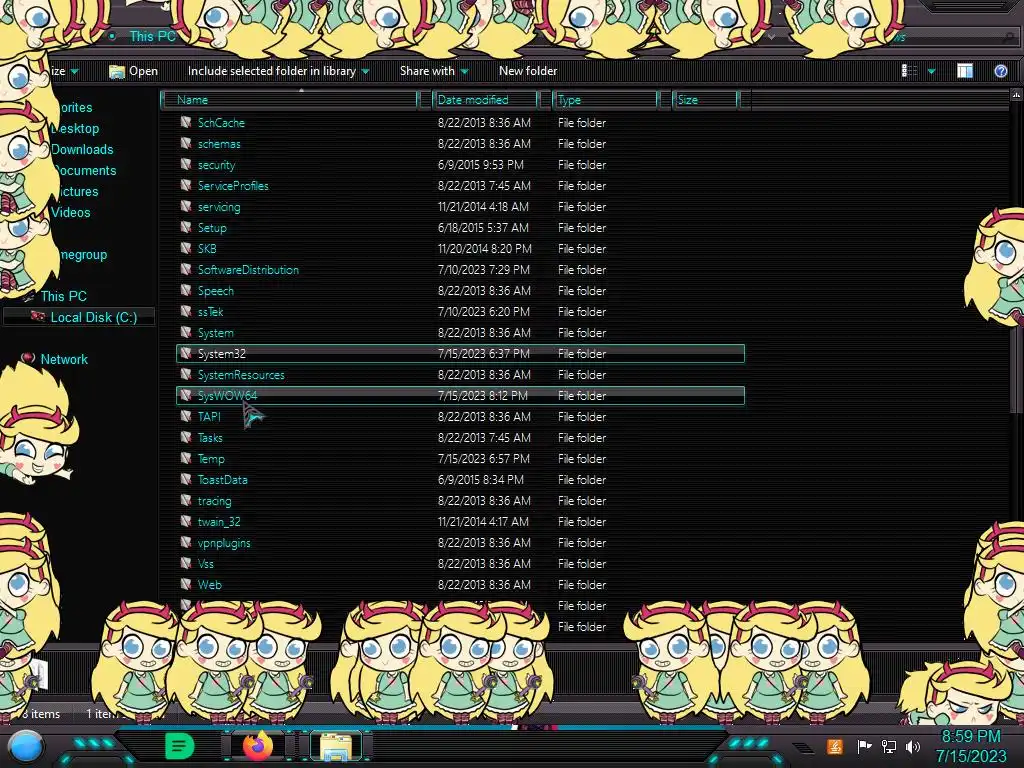Select the SystemResources folder name
1024x768 pixels.
pyautogui.click(x=241, y=374)
